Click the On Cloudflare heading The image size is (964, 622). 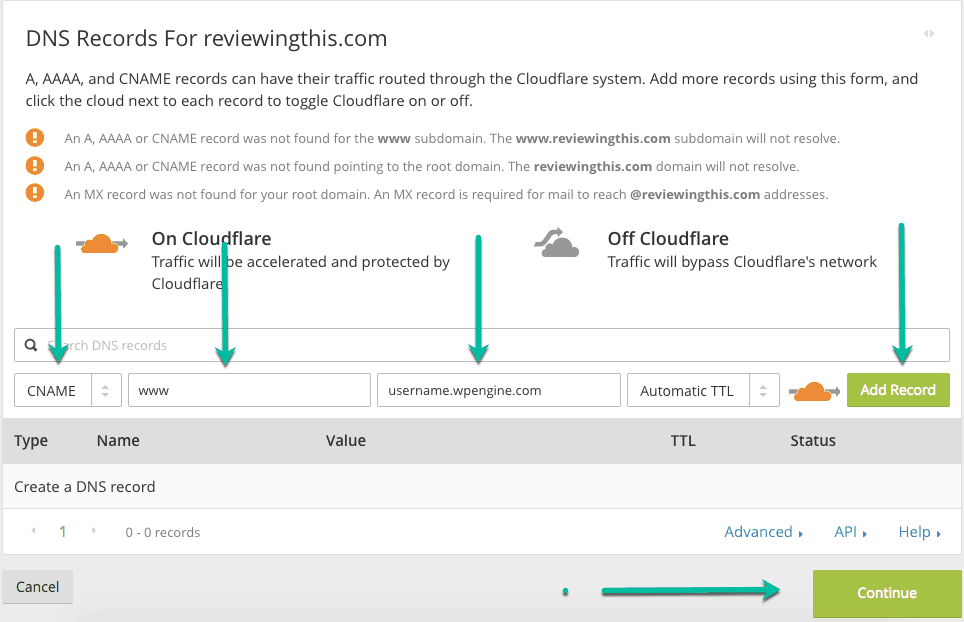coord(211,238)
